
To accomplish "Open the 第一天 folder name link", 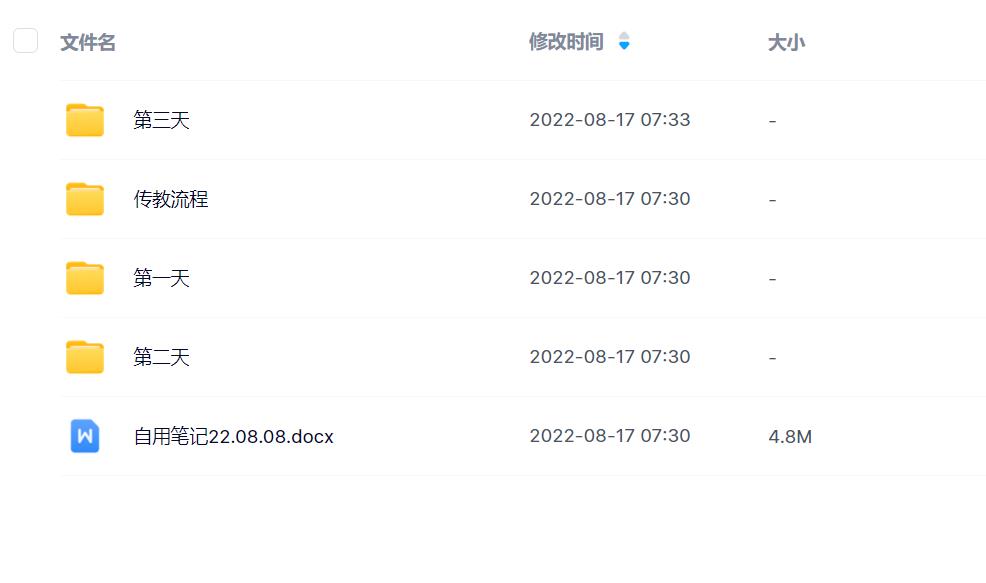I will click(x=162, y=278).
